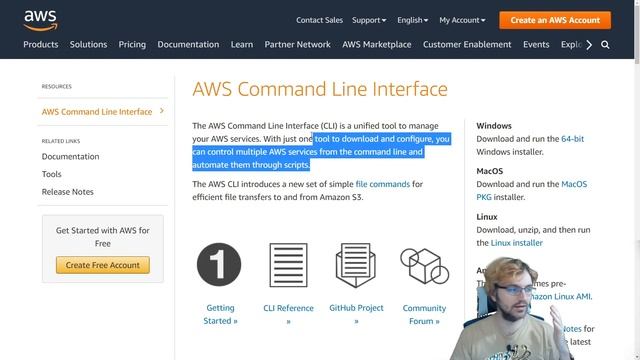Open the Getting Started text link
The width and height of the screenshot is (640, 360).
(220, 314)
